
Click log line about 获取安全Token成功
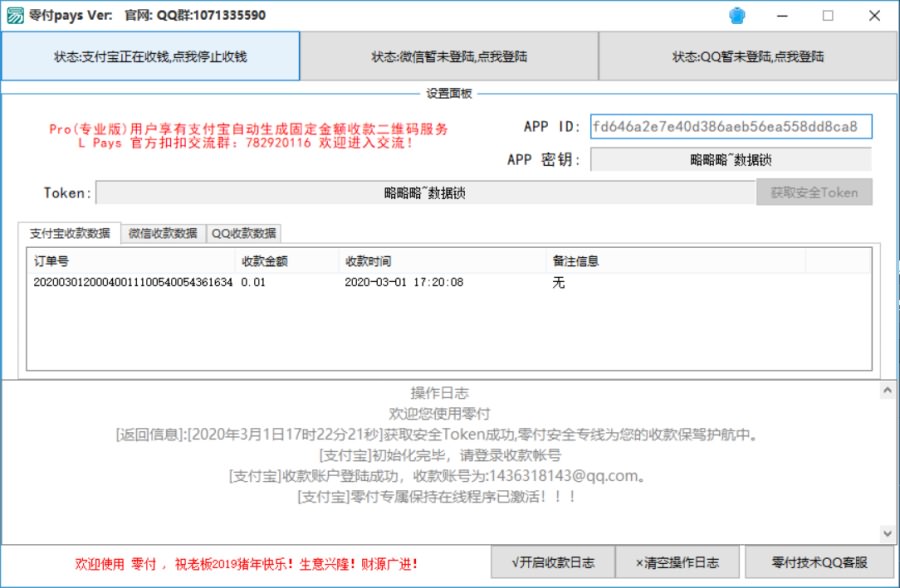point(436,435)
